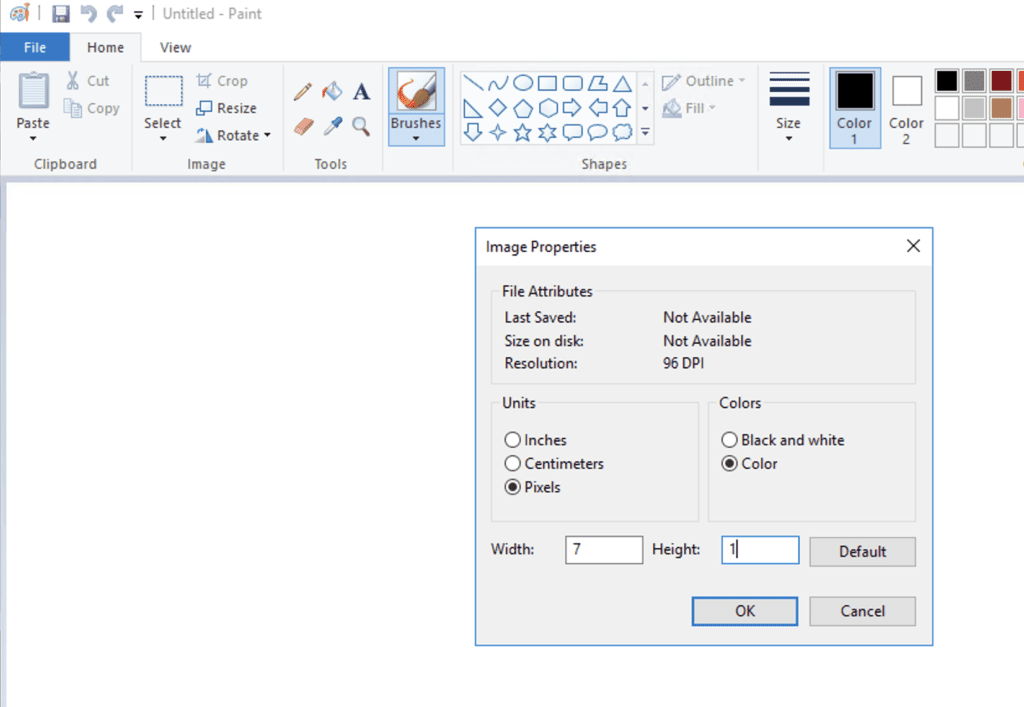This screenshot has width=1024, height=707.
Task: Select the Fill with color tool
Action: coord(332,90)
